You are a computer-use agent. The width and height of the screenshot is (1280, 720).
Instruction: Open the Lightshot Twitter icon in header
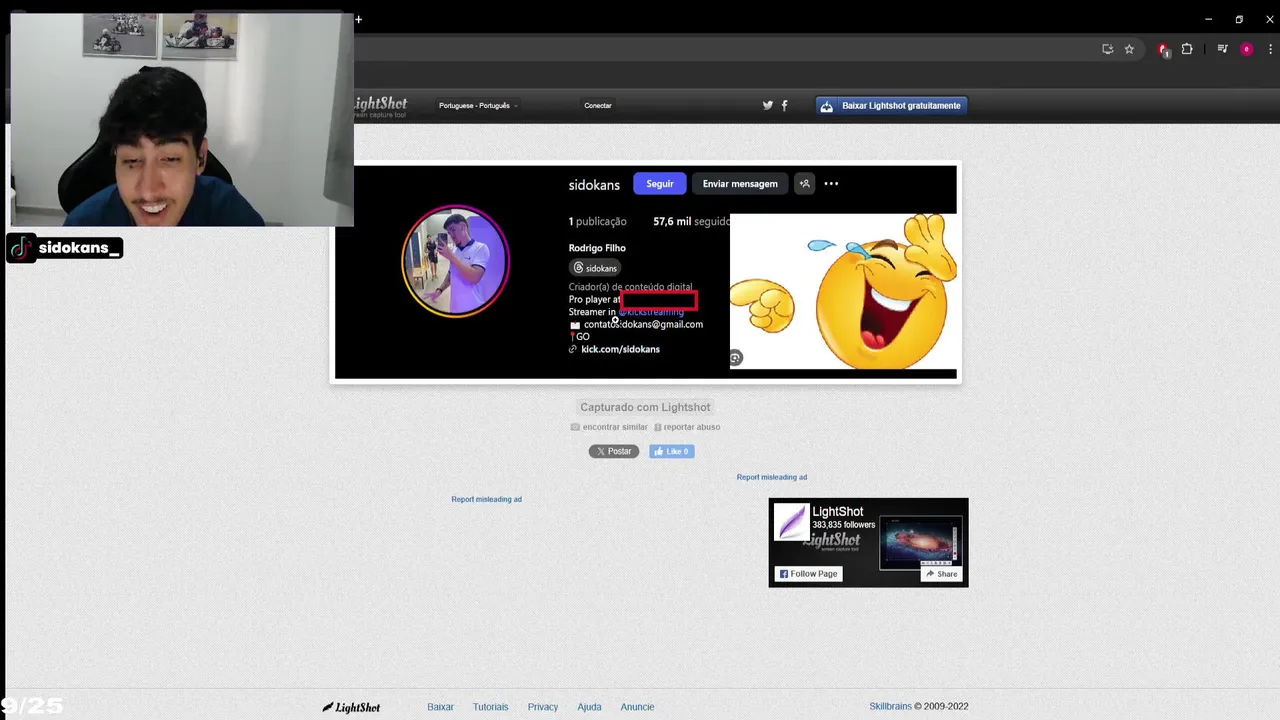[x=768, y=105]
